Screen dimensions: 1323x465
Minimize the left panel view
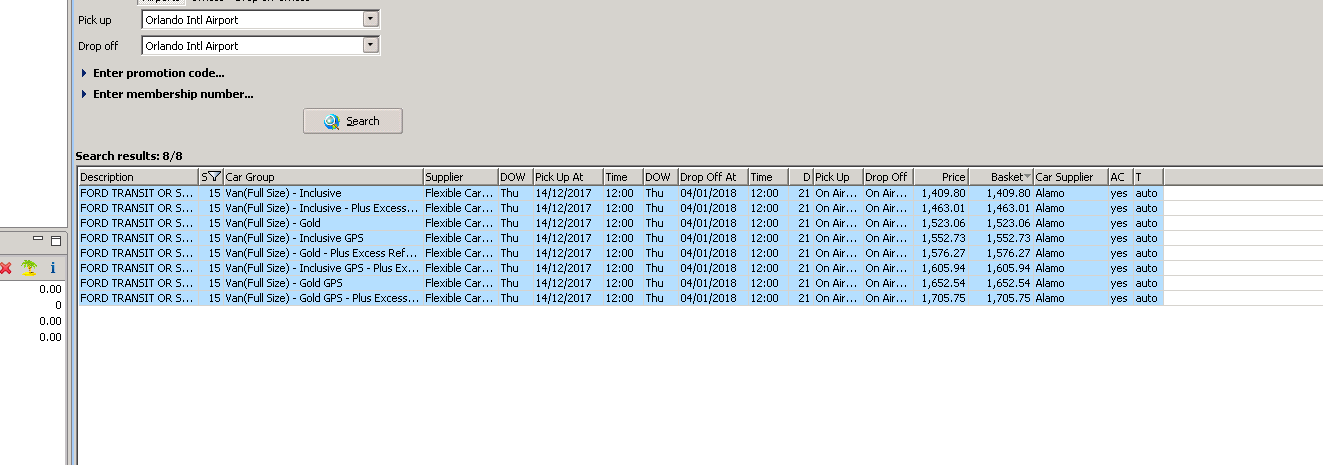pyautogui.click(x=38, y=240)
